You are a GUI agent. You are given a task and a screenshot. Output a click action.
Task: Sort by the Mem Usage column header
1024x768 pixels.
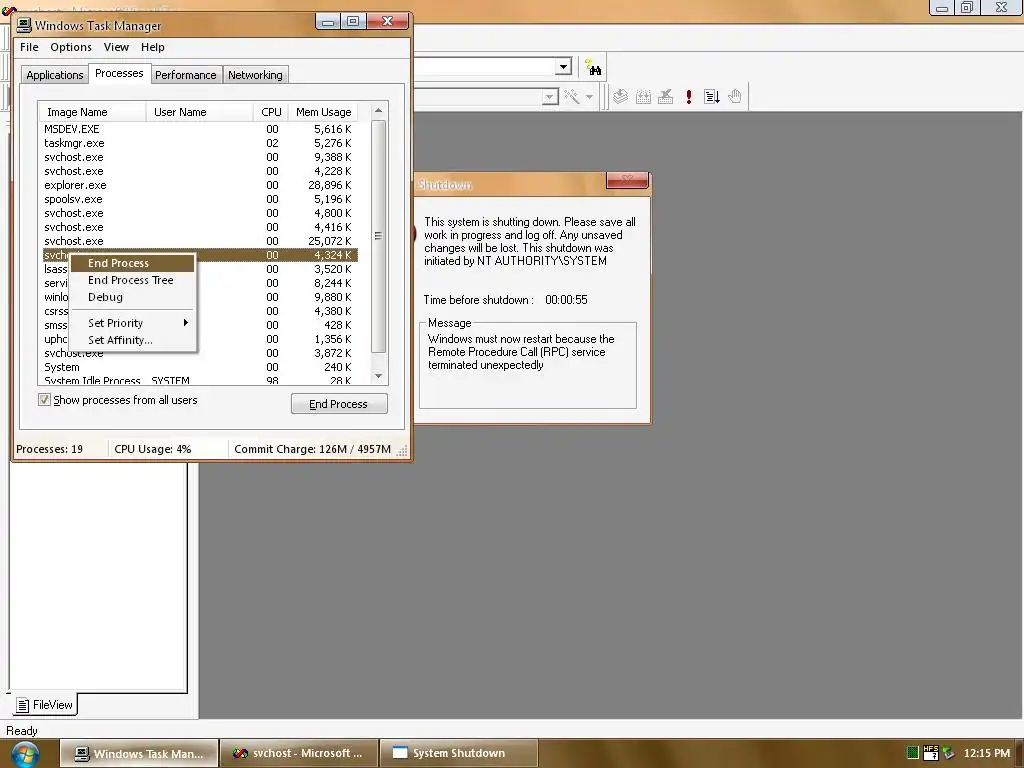(x=323, y=112)
